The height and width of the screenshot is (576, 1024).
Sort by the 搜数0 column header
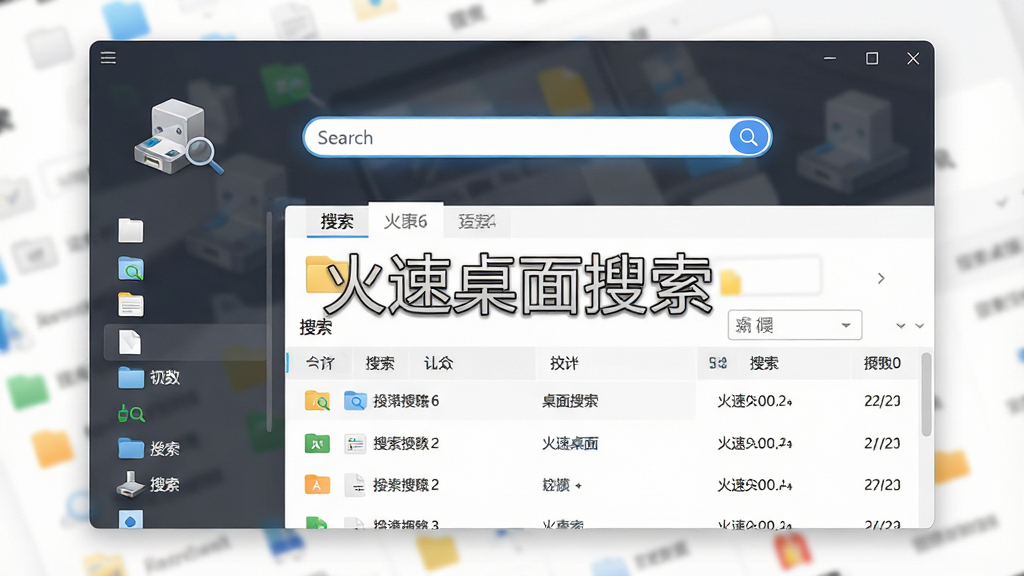click(x=882, y=363)
